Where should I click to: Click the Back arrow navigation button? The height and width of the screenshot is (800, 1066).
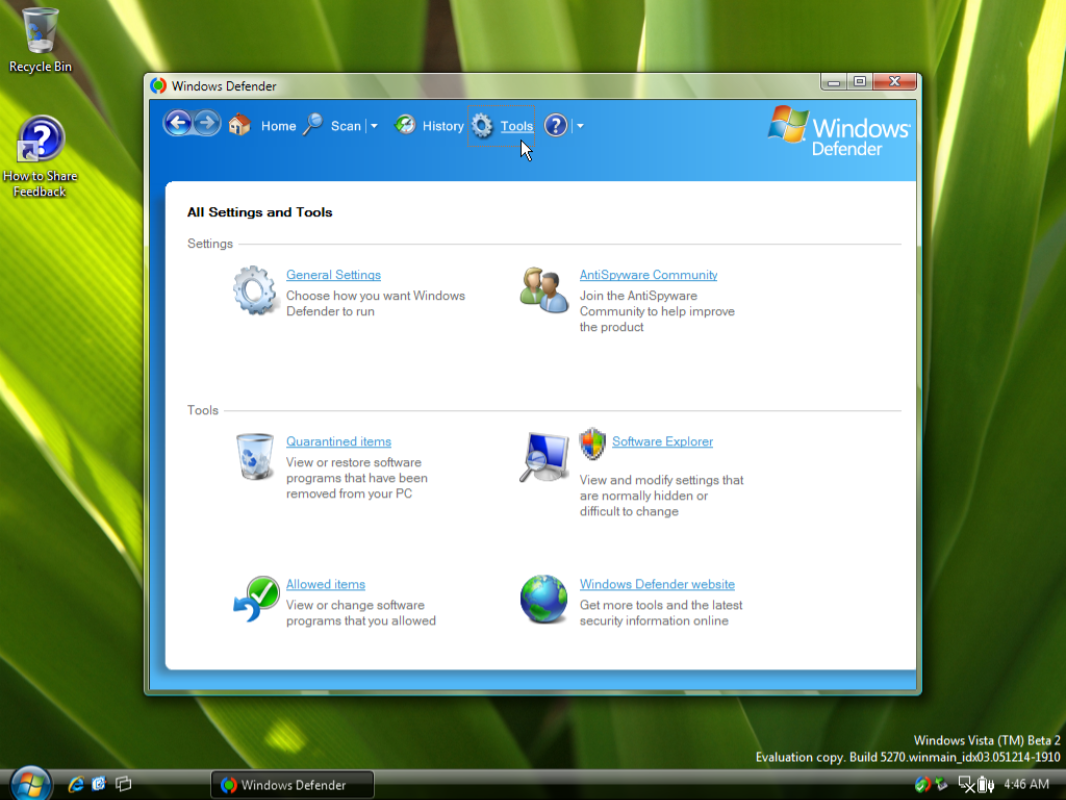[x=177, y=124]
